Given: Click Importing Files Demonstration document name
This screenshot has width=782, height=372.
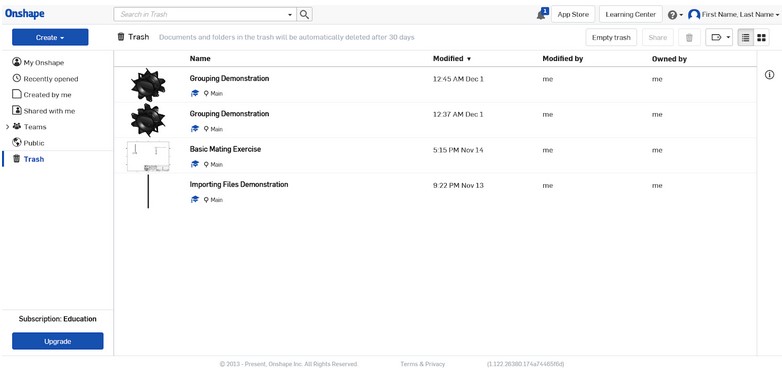Looking at the screenshot, I should point(239,185).
